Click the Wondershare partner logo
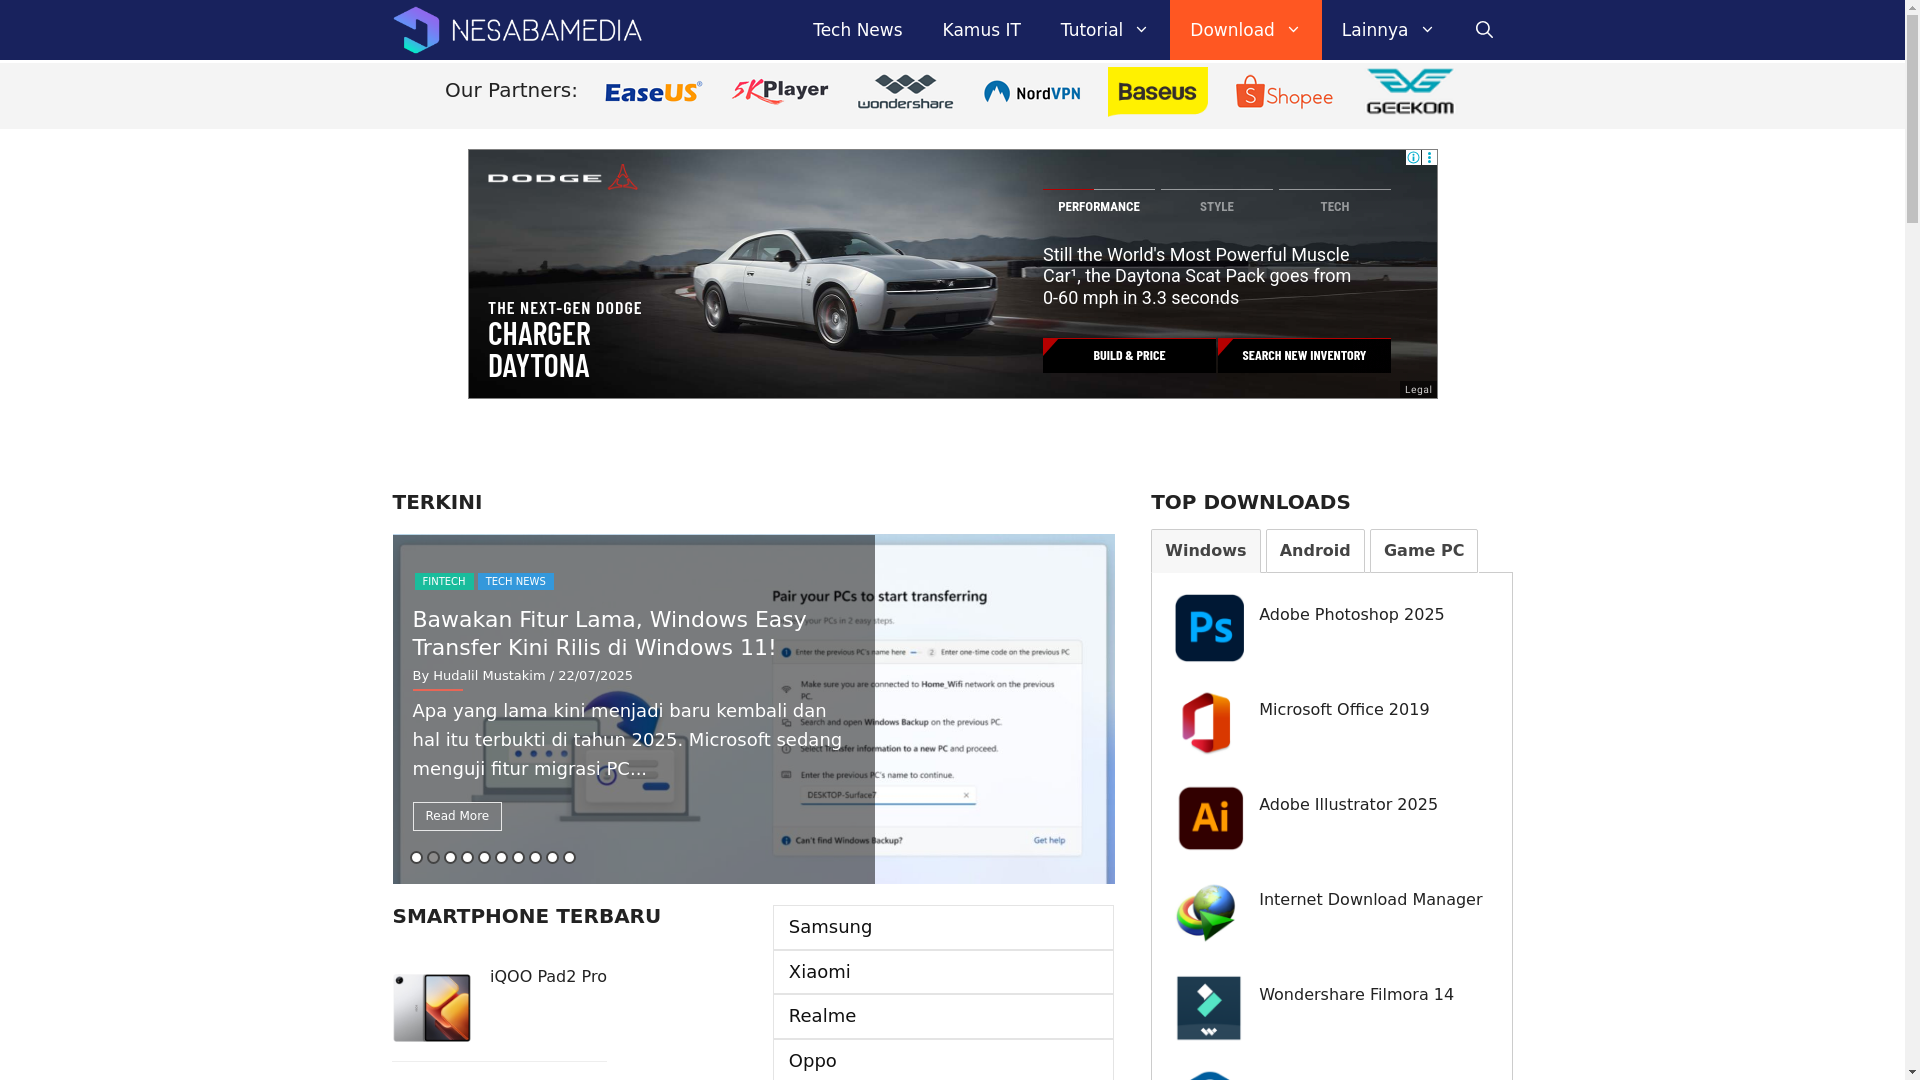Screen dimensions: 1920x1080 905,92
